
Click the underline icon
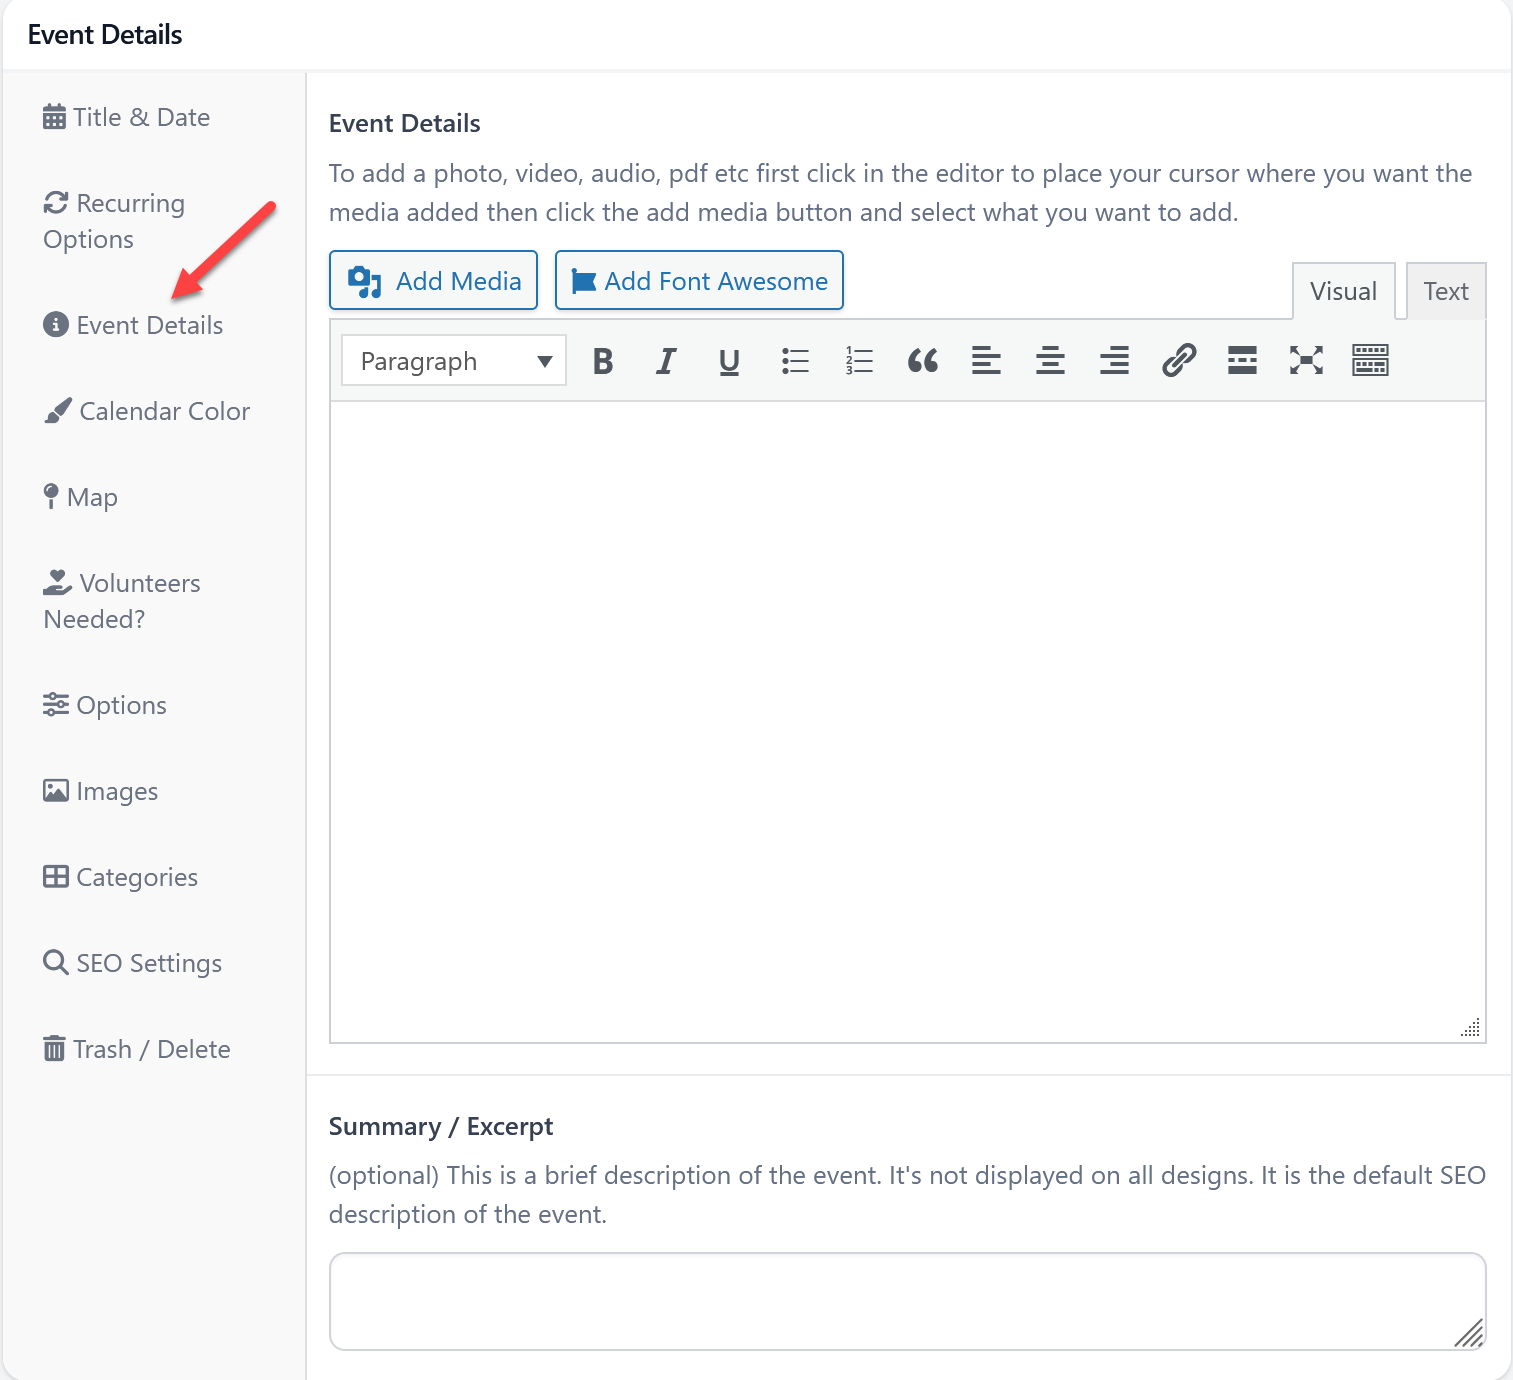point(730,361)
